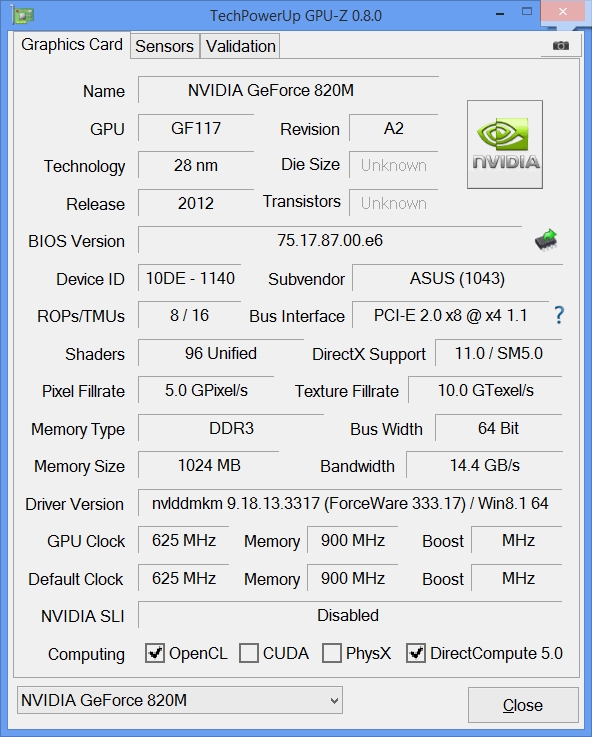
Task: Click the NVIDIA logo image
Action: (505, 144)
